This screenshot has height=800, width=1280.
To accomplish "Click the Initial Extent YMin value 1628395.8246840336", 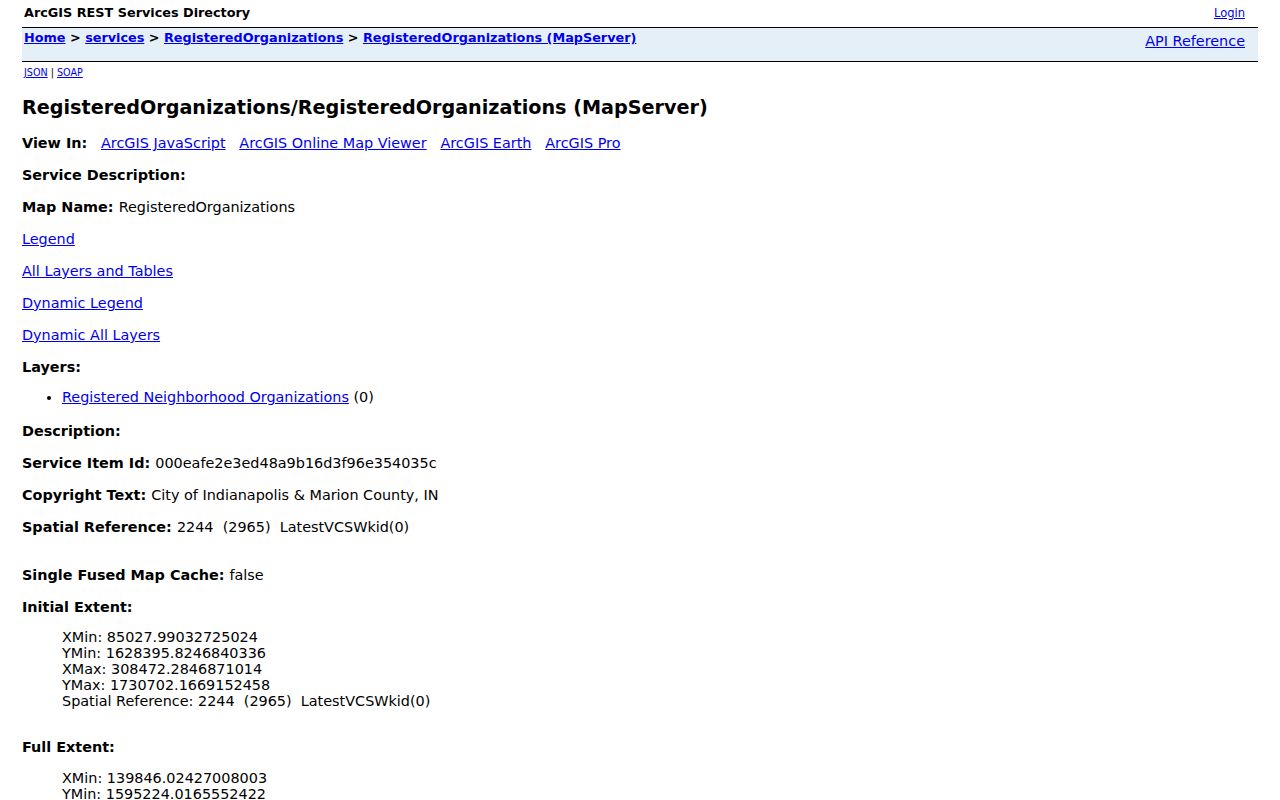I will click(186, 653).
